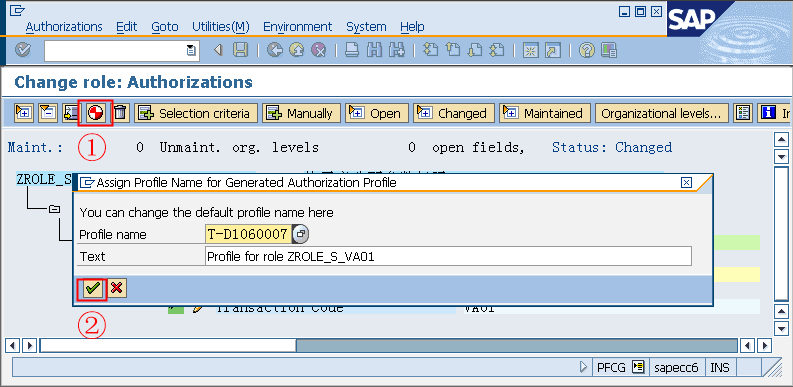Click the Save diskette icon
This screenshot has height=387, width=793.
click(240, 50)
